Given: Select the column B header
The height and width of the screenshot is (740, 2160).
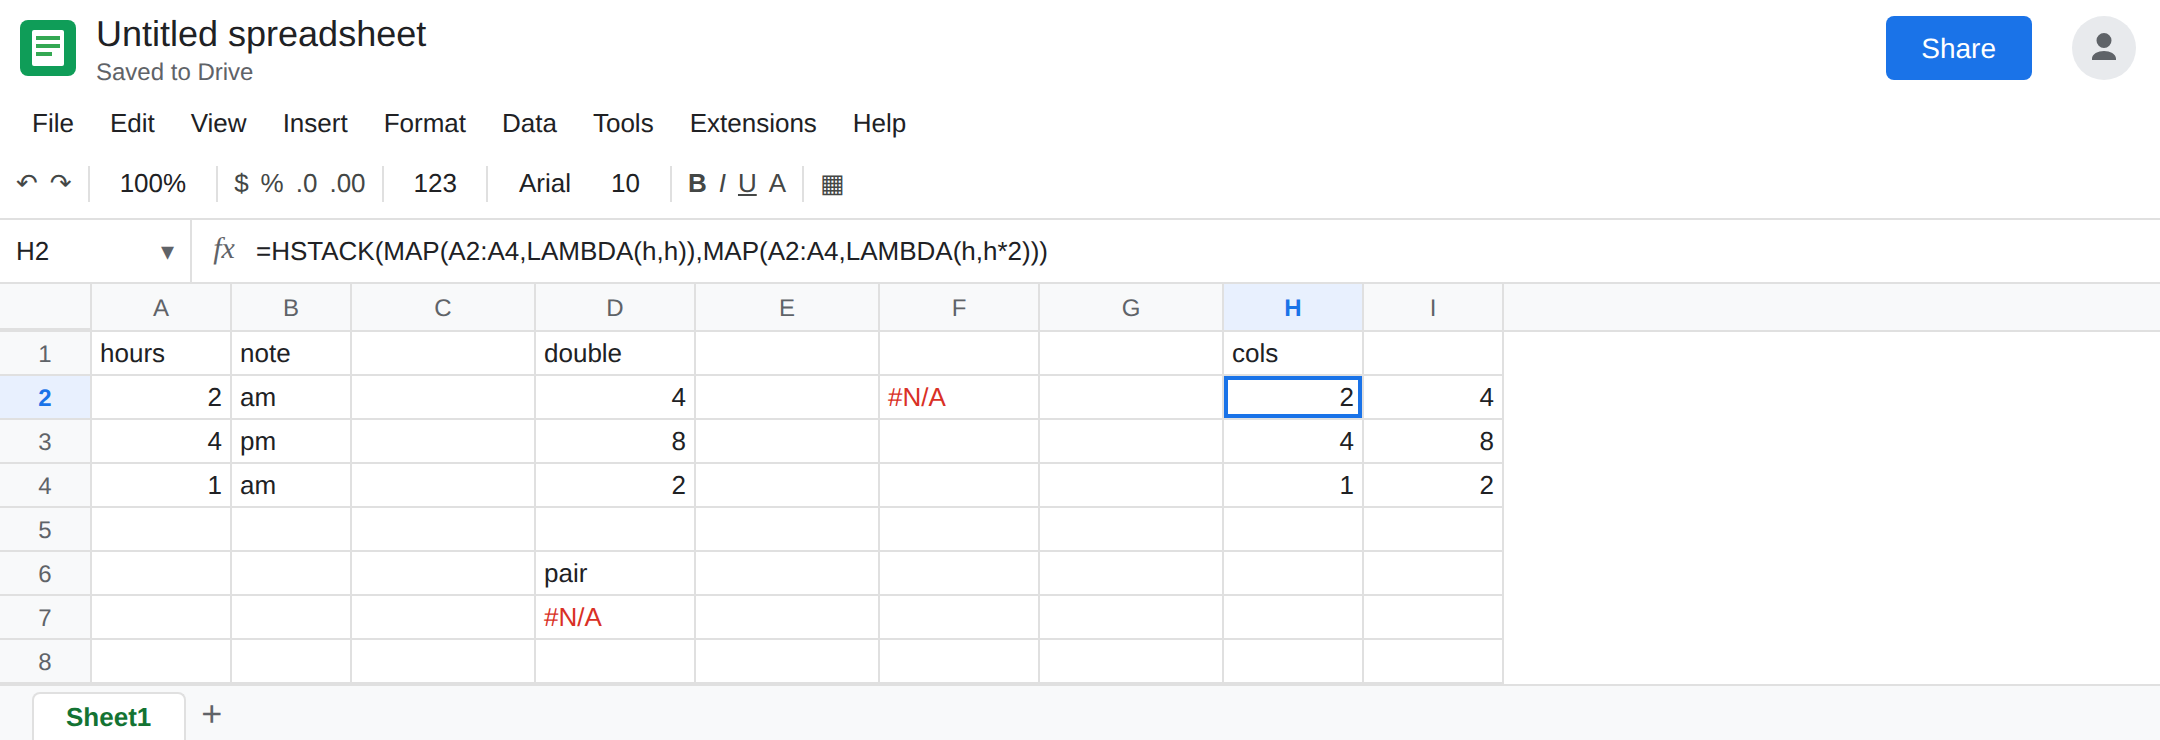Looking at the screenshot, I should pos(291,308).
